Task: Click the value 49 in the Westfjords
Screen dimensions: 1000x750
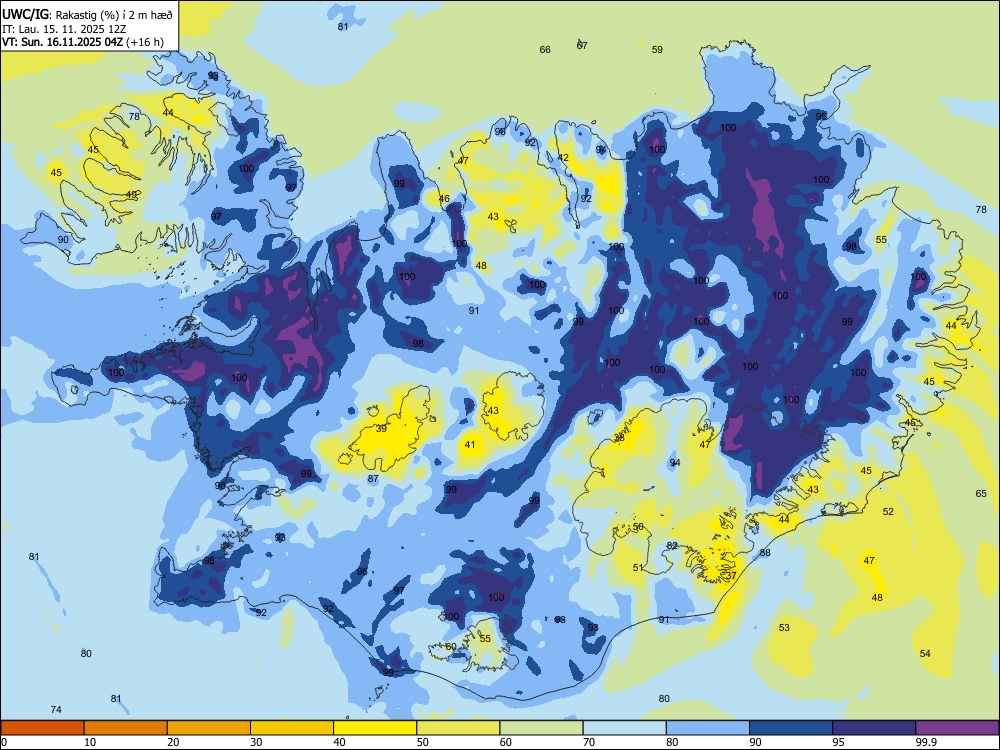Action: [131, 195]
